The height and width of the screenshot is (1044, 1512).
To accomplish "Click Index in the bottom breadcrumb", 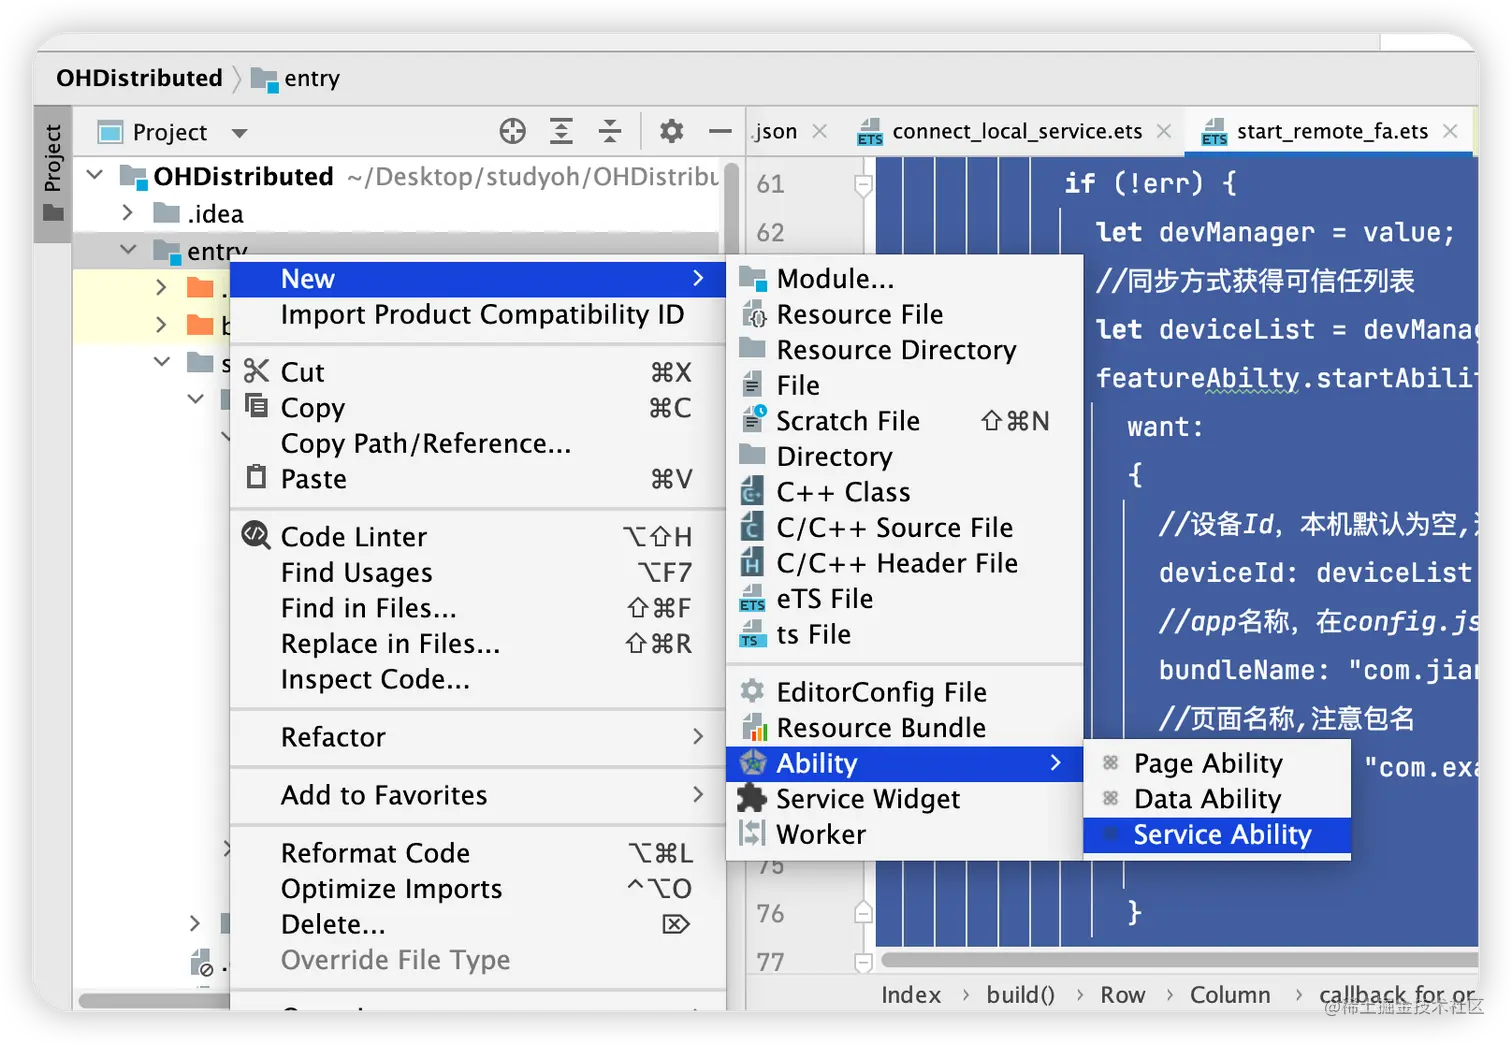I will (911, 995).
